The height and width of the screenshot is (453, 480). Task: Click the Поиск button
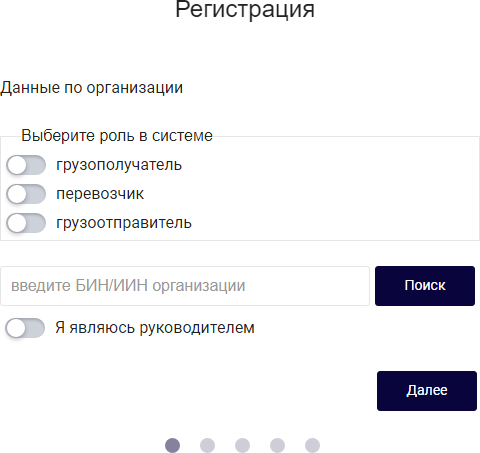pyautogui.click(x=425, y=286)
